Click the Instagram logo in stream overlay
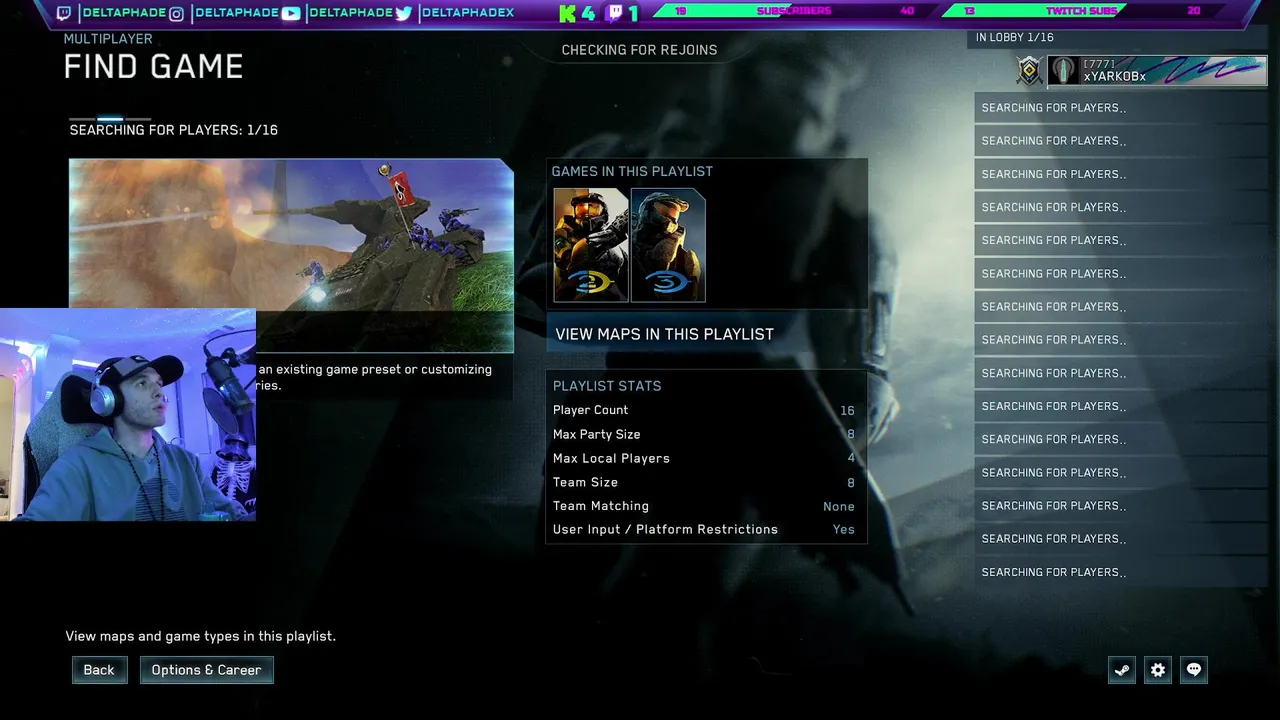This screenshot has height=720, width=1280. (176, 13)
